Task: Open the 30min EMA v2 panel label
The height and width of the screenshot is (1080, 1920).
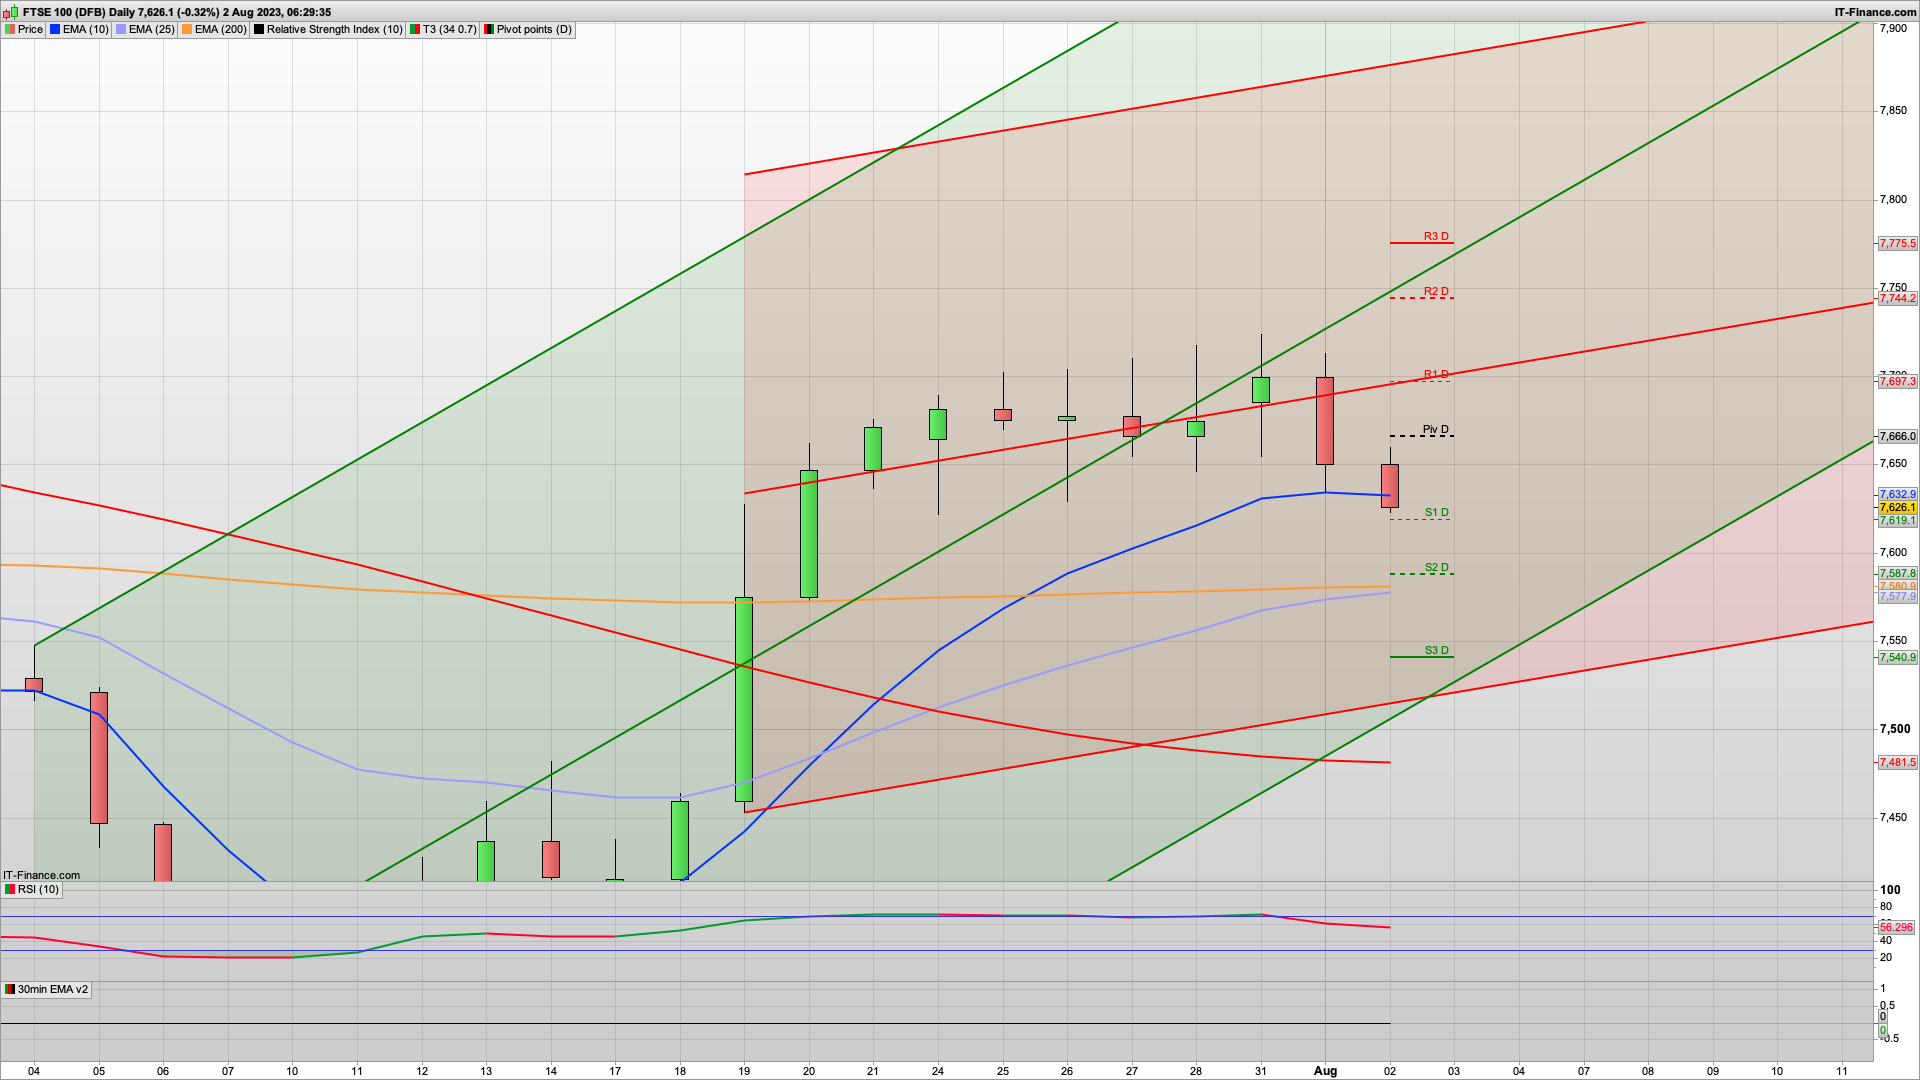Action: 52,989
